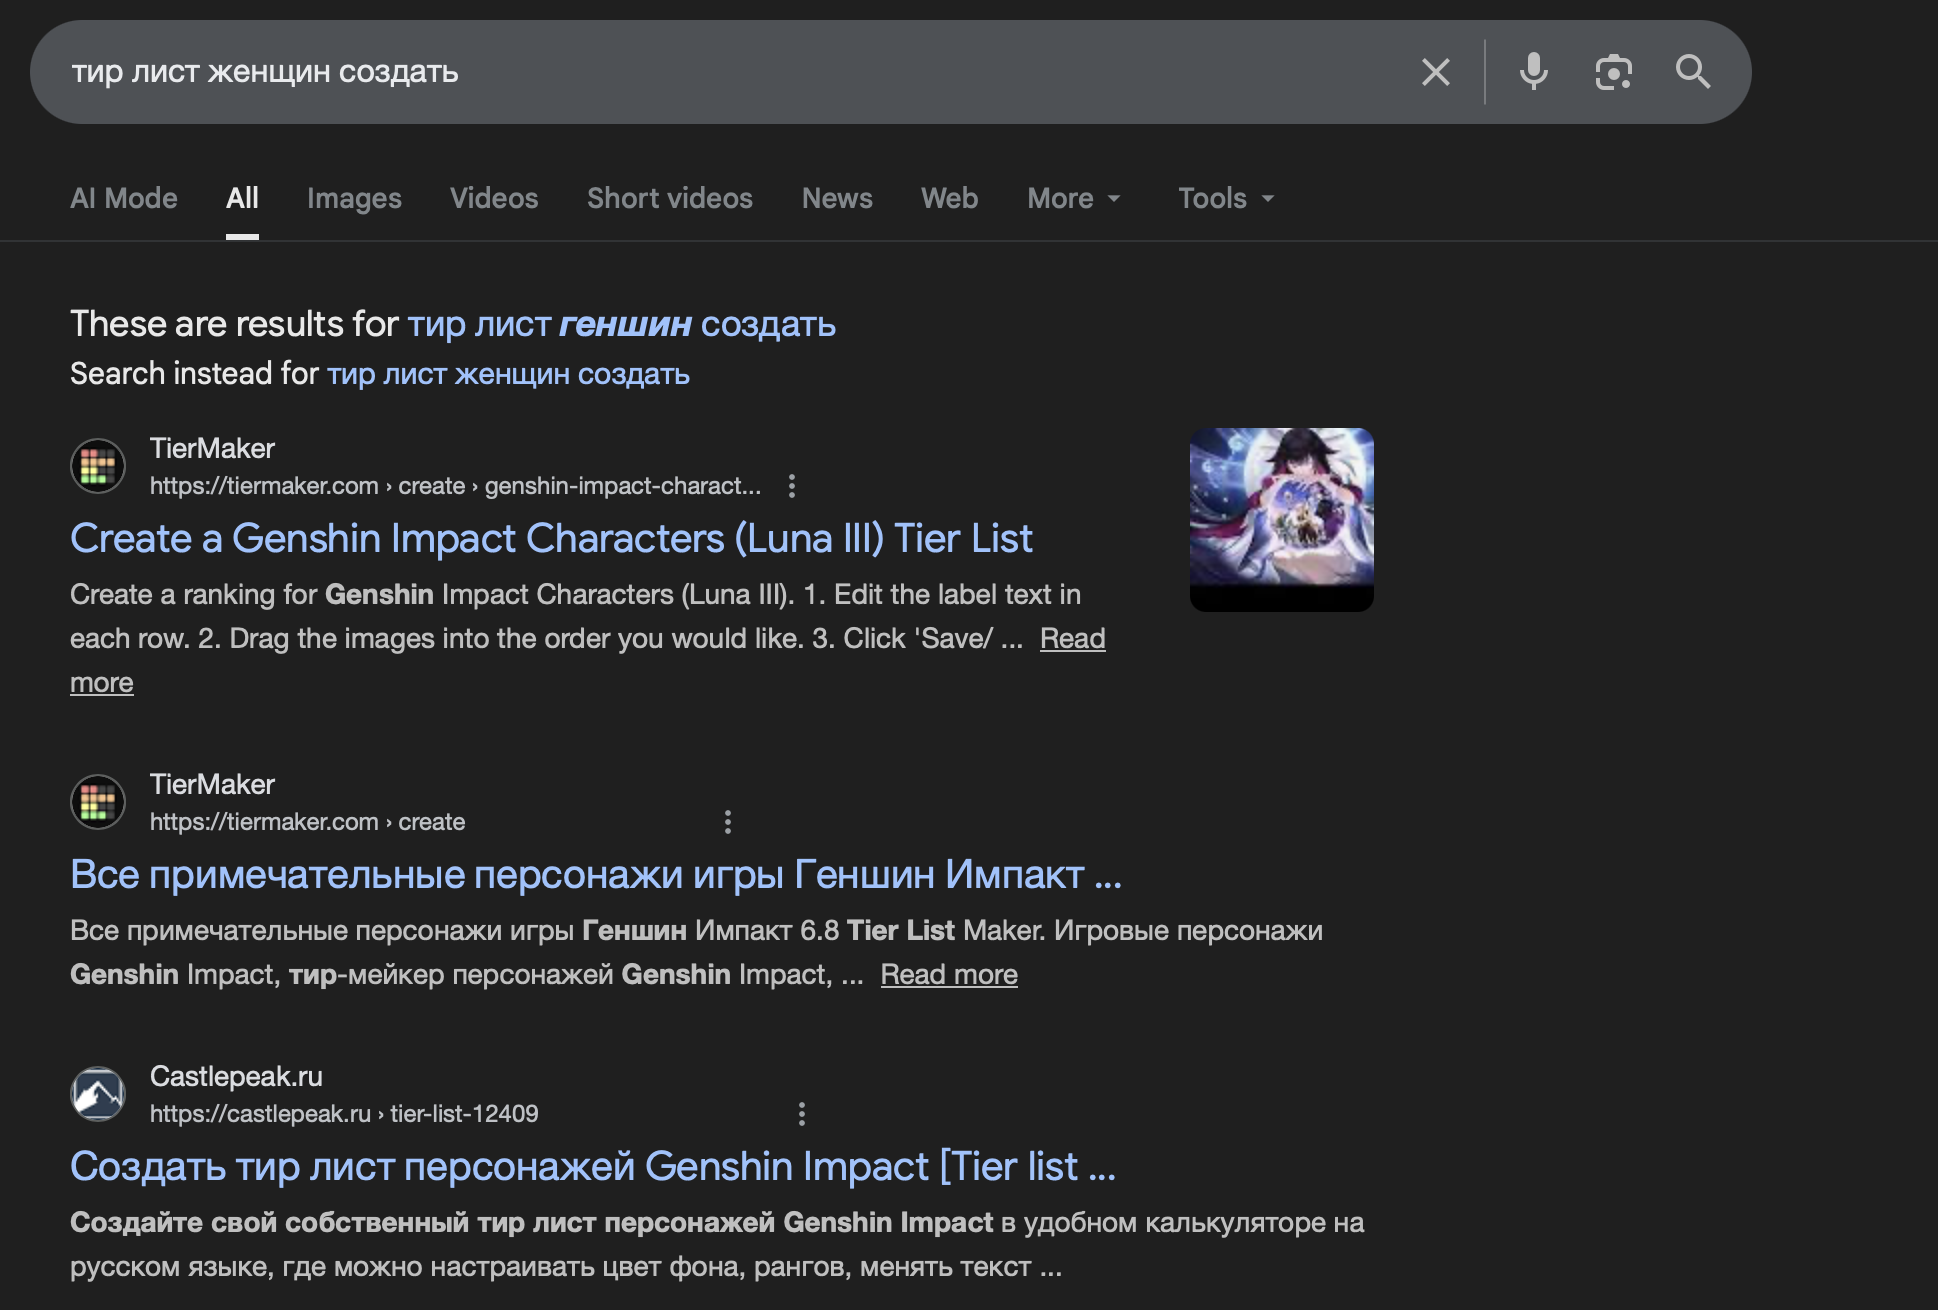Clear the search box with X icon

tap(1435, 72)
